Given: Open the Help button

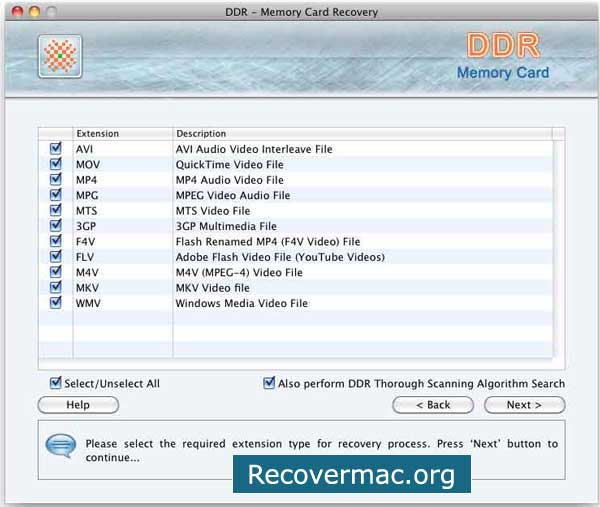Looking at the screenshot, I should (78, 405).
